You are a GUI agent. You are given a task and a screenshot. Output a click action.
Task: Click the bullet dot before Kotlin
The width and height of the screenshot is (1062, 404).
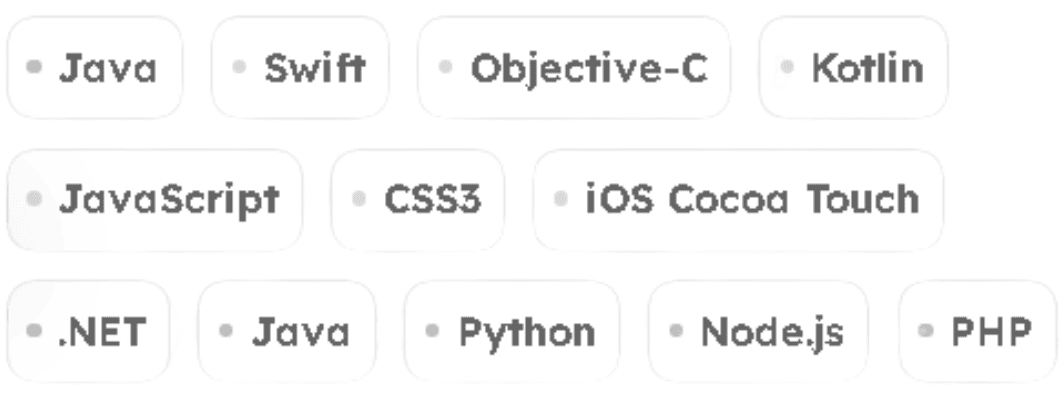coord(786,66)
